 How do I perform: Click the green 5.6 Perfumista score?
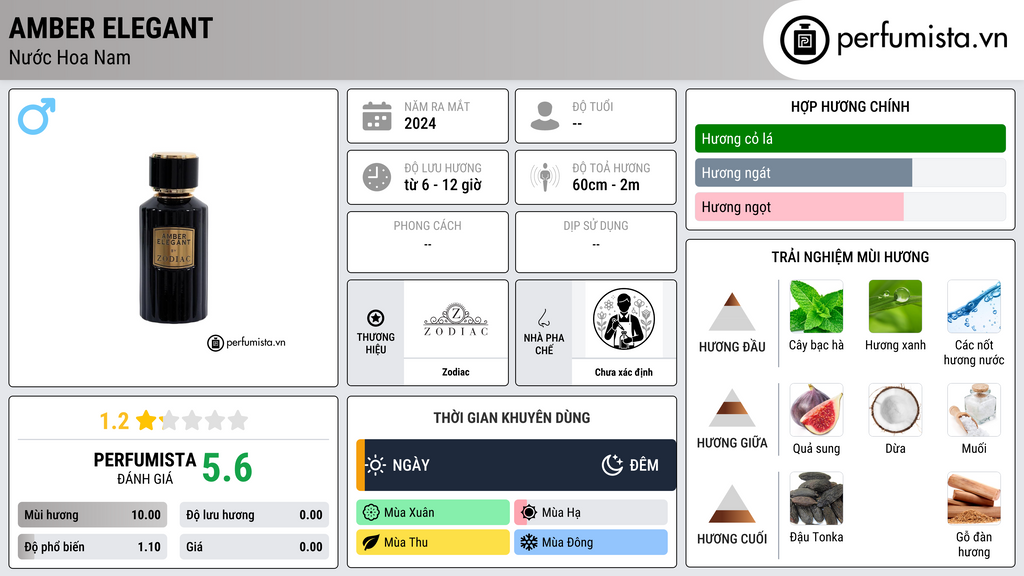pyautogui.click(x=227, y=468)
